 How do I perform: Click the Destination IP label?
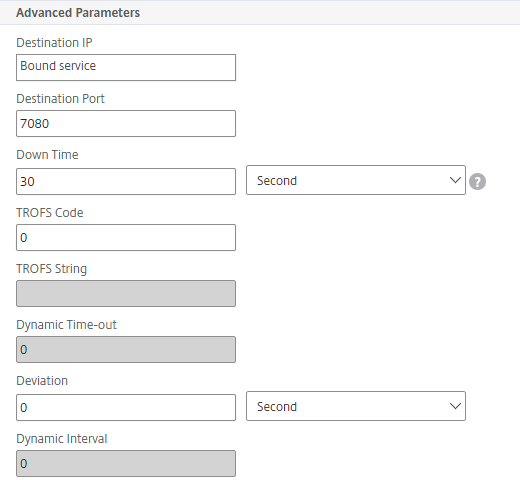pyautogui.click(x=54, y=43)
